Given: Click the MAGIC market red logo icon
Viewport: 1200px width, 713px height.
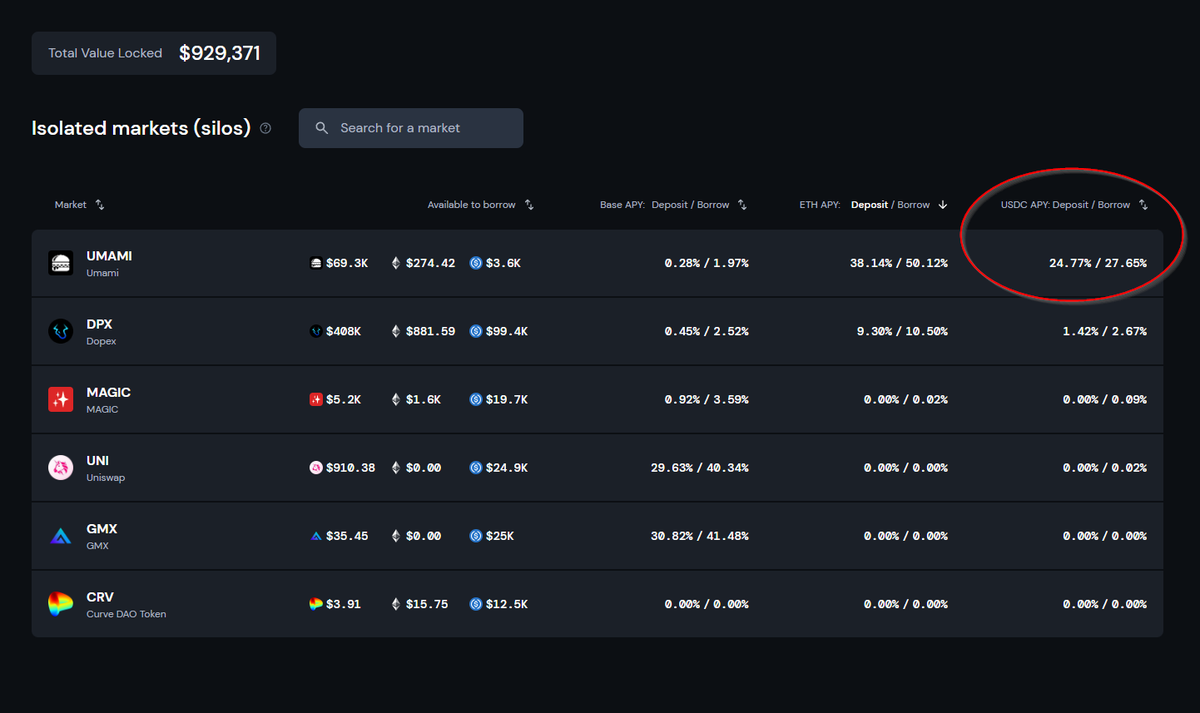Looking at the screenshot, I should click(x=61, y=399).
